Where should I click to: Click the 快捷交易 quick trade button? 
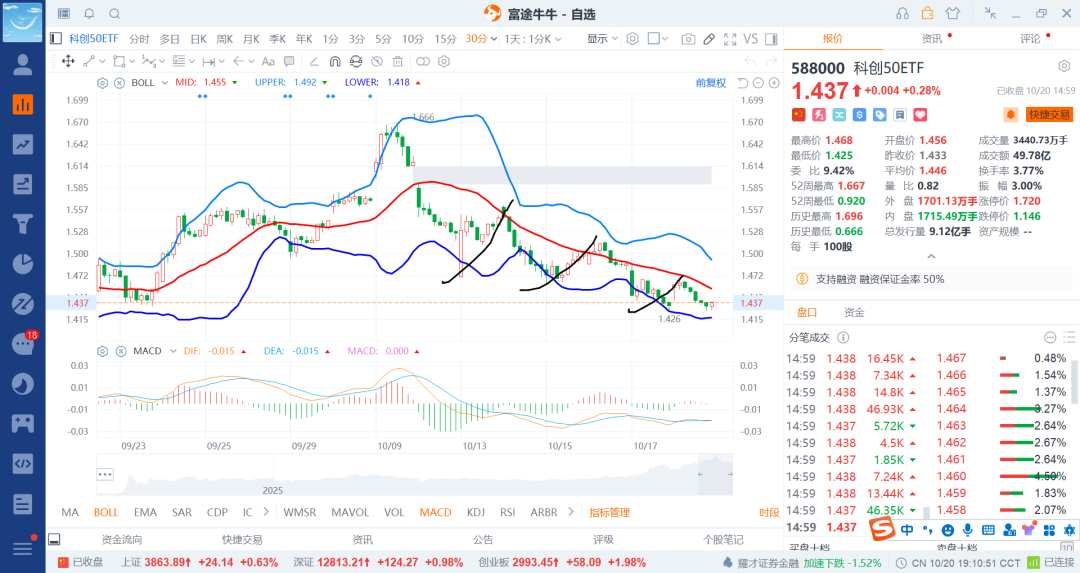pyautogui.click(x=1049, y=115)
